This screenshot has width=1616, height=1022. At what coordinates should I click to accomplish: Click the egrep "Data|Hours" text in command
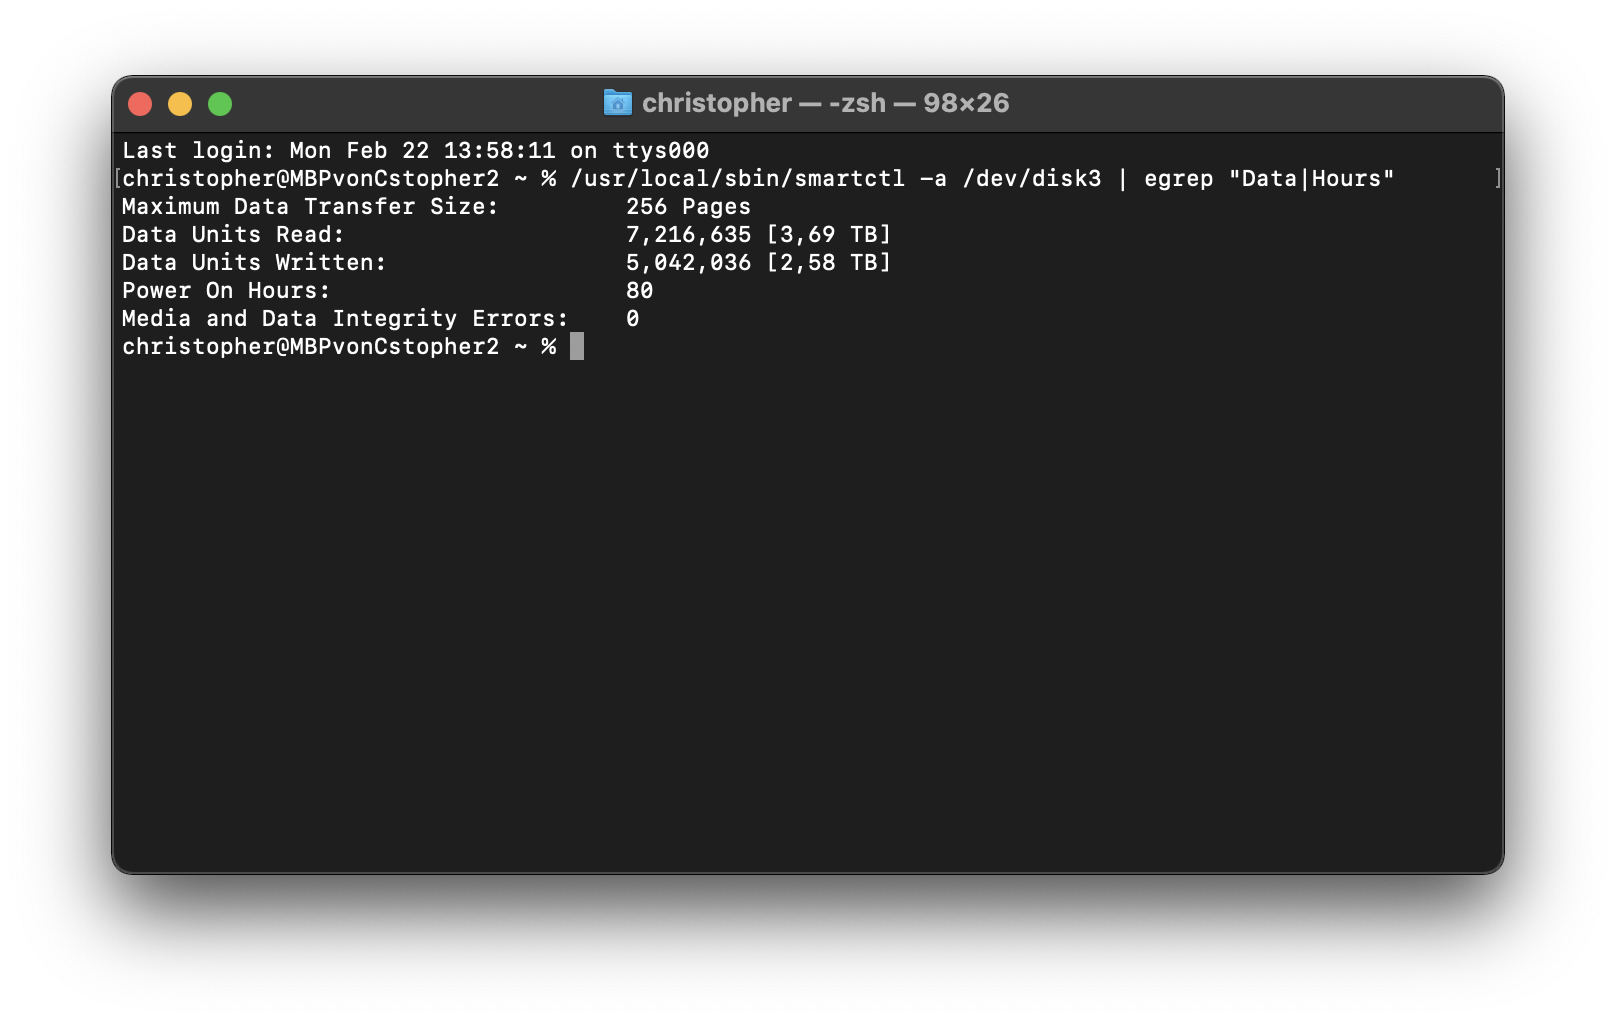(x=1269, y=179)
